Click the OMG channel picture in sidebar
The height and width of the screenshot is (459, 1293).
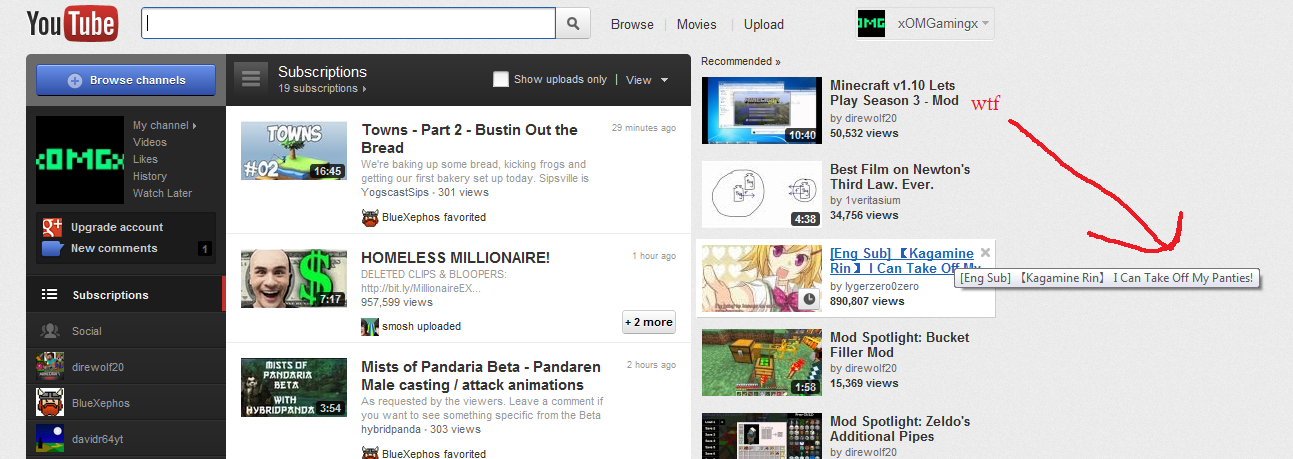(x=80, y=160)
